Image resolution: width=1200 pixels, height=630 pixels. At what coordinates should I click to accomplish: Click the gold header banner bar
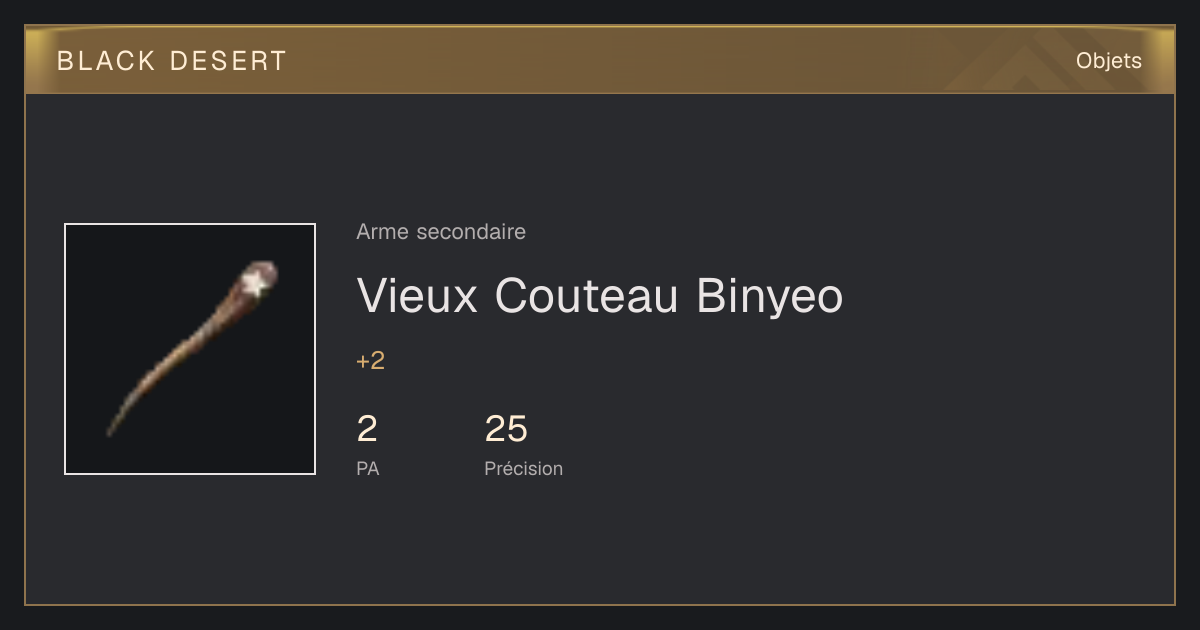[600, 60]
